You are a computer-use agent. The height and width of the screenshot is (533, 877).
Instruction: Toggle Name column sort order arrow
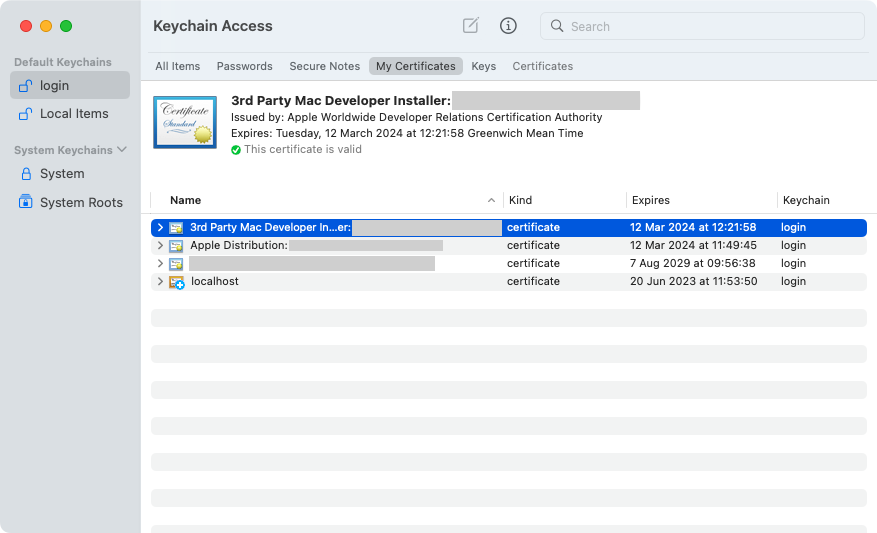click(x=491, y=200)
